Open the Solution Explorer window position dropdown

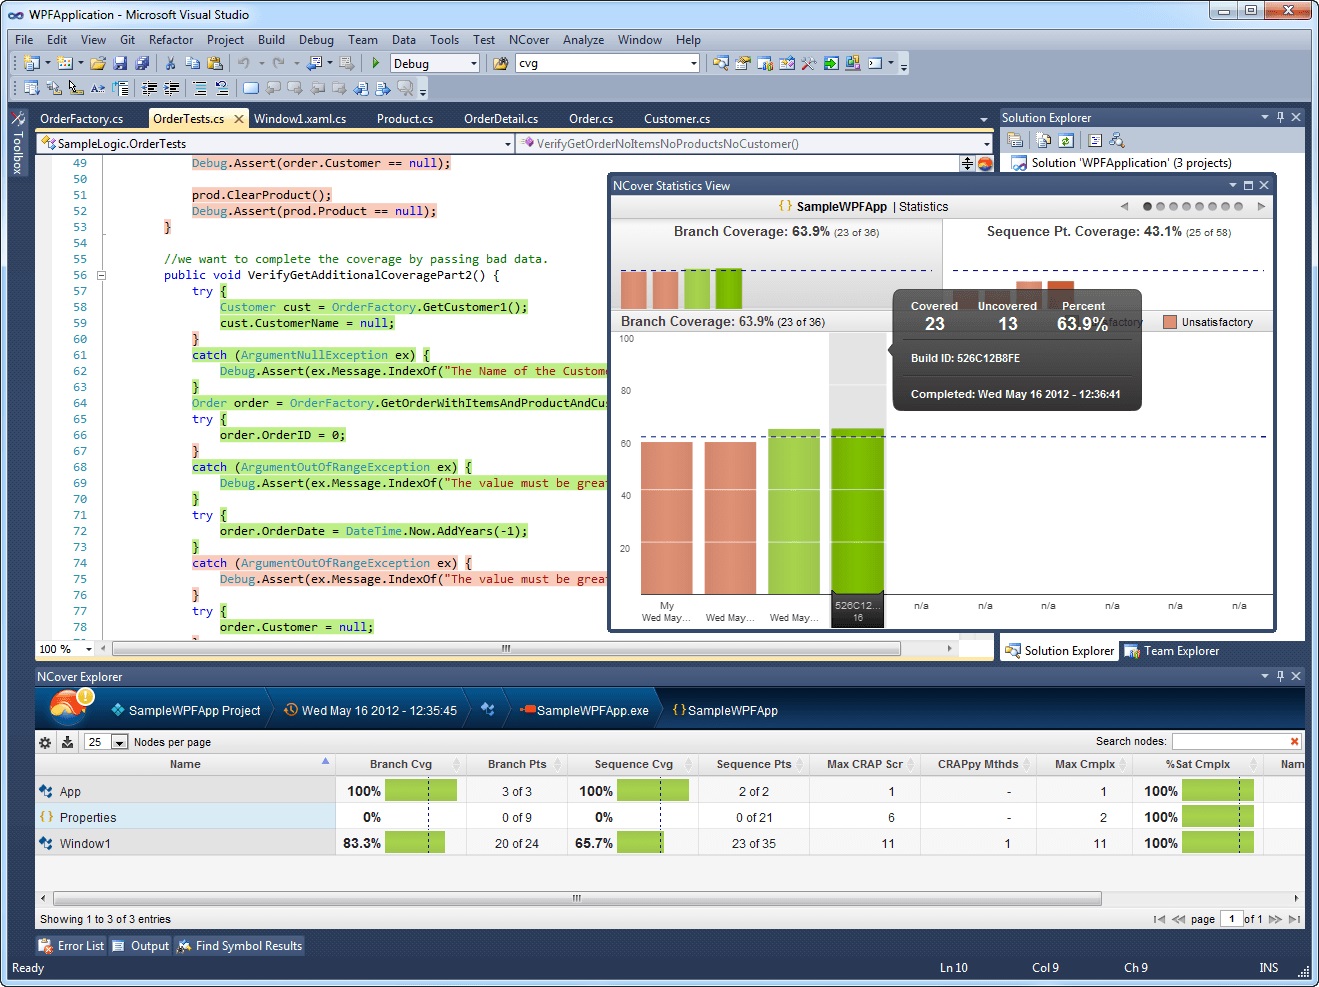tap(1265, 117)
